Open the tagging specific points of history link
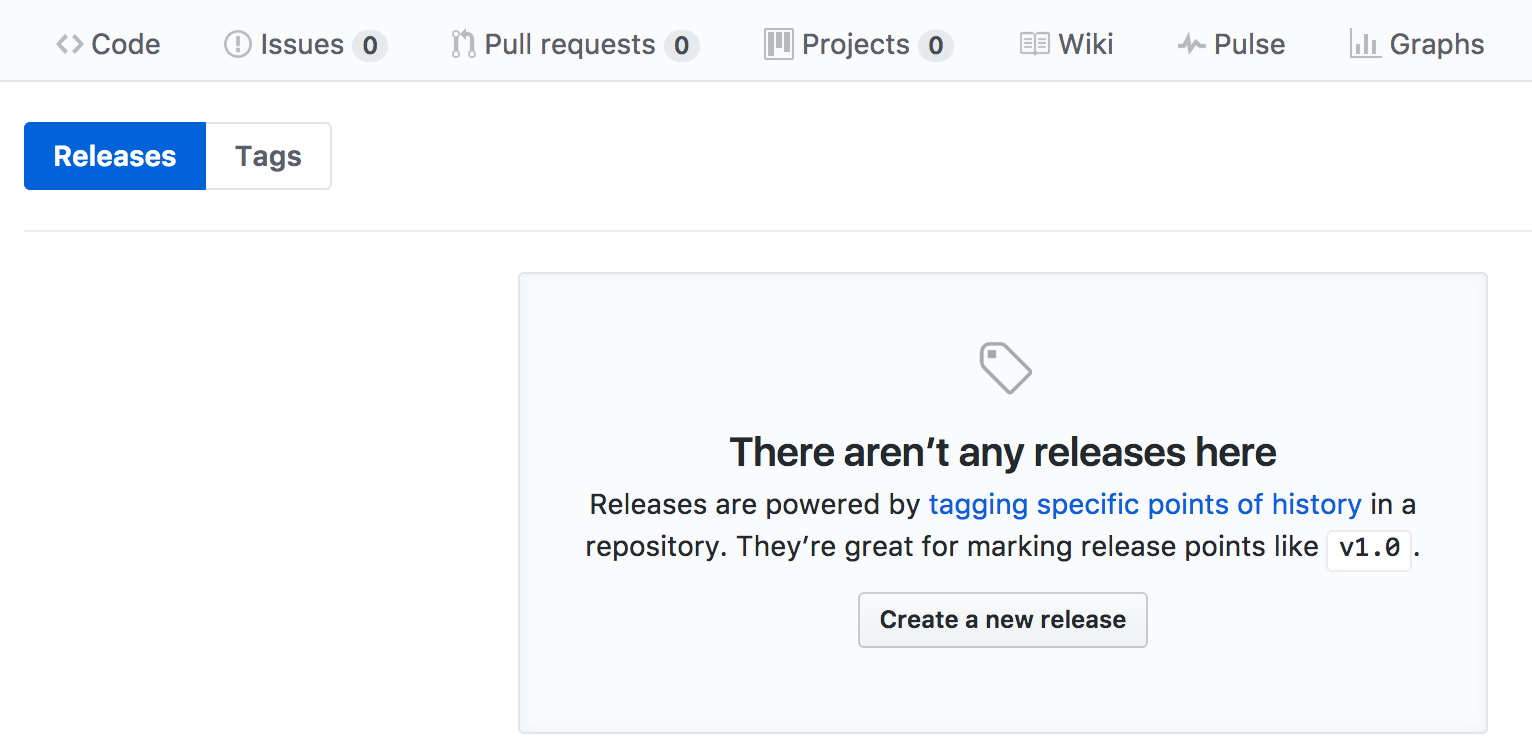 pos(1145,504)
